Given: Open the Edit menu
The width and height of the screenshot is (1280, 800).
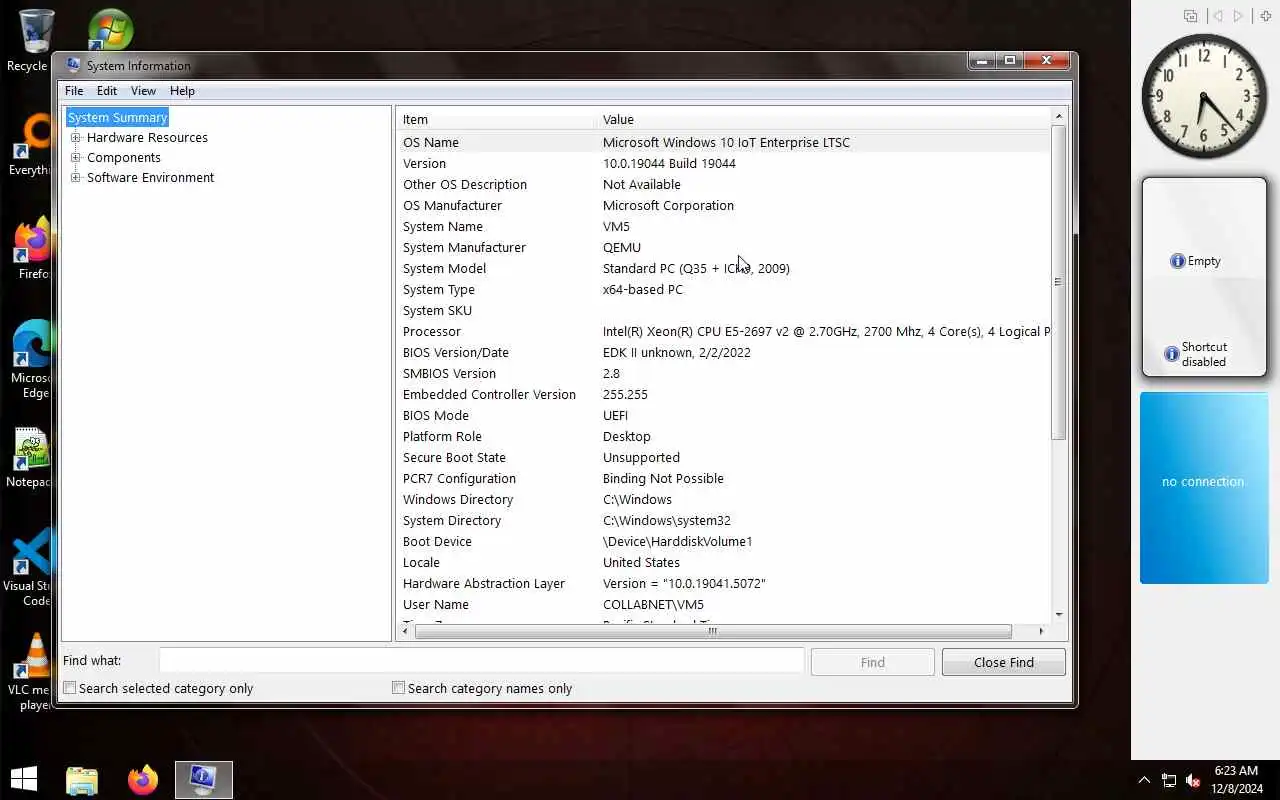Looking at the screenshot, I should coord(107,90).
